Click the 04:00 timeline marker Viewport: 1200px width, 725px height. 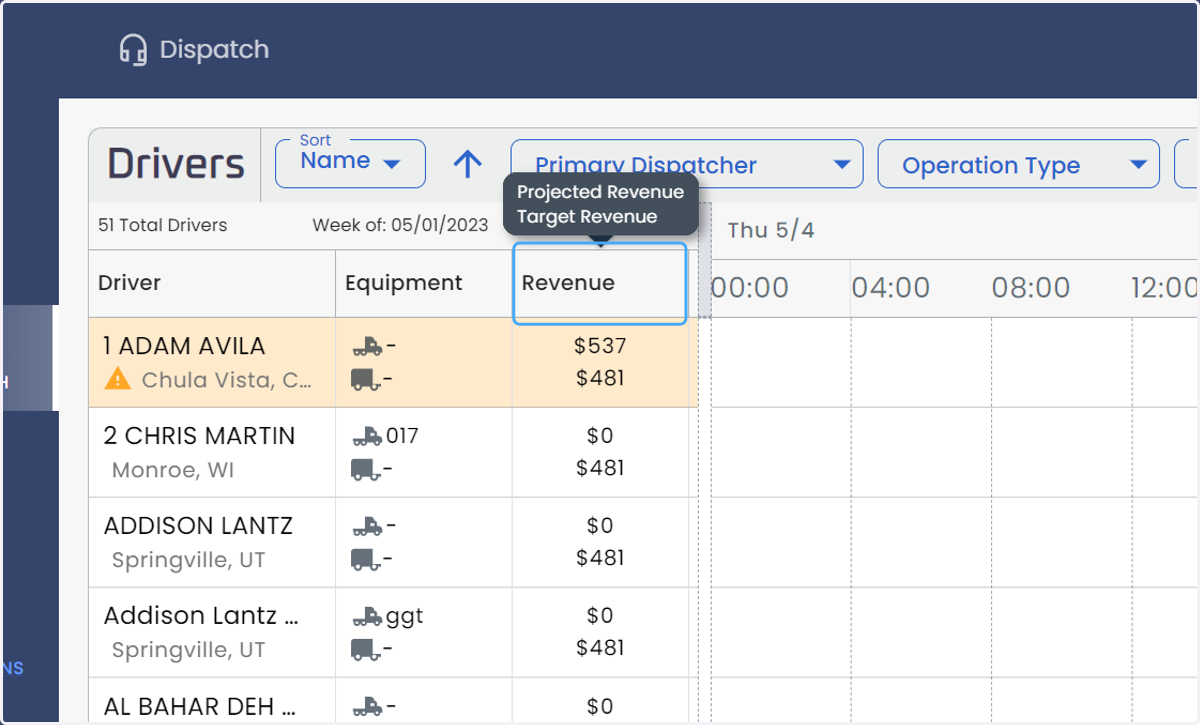891,289
